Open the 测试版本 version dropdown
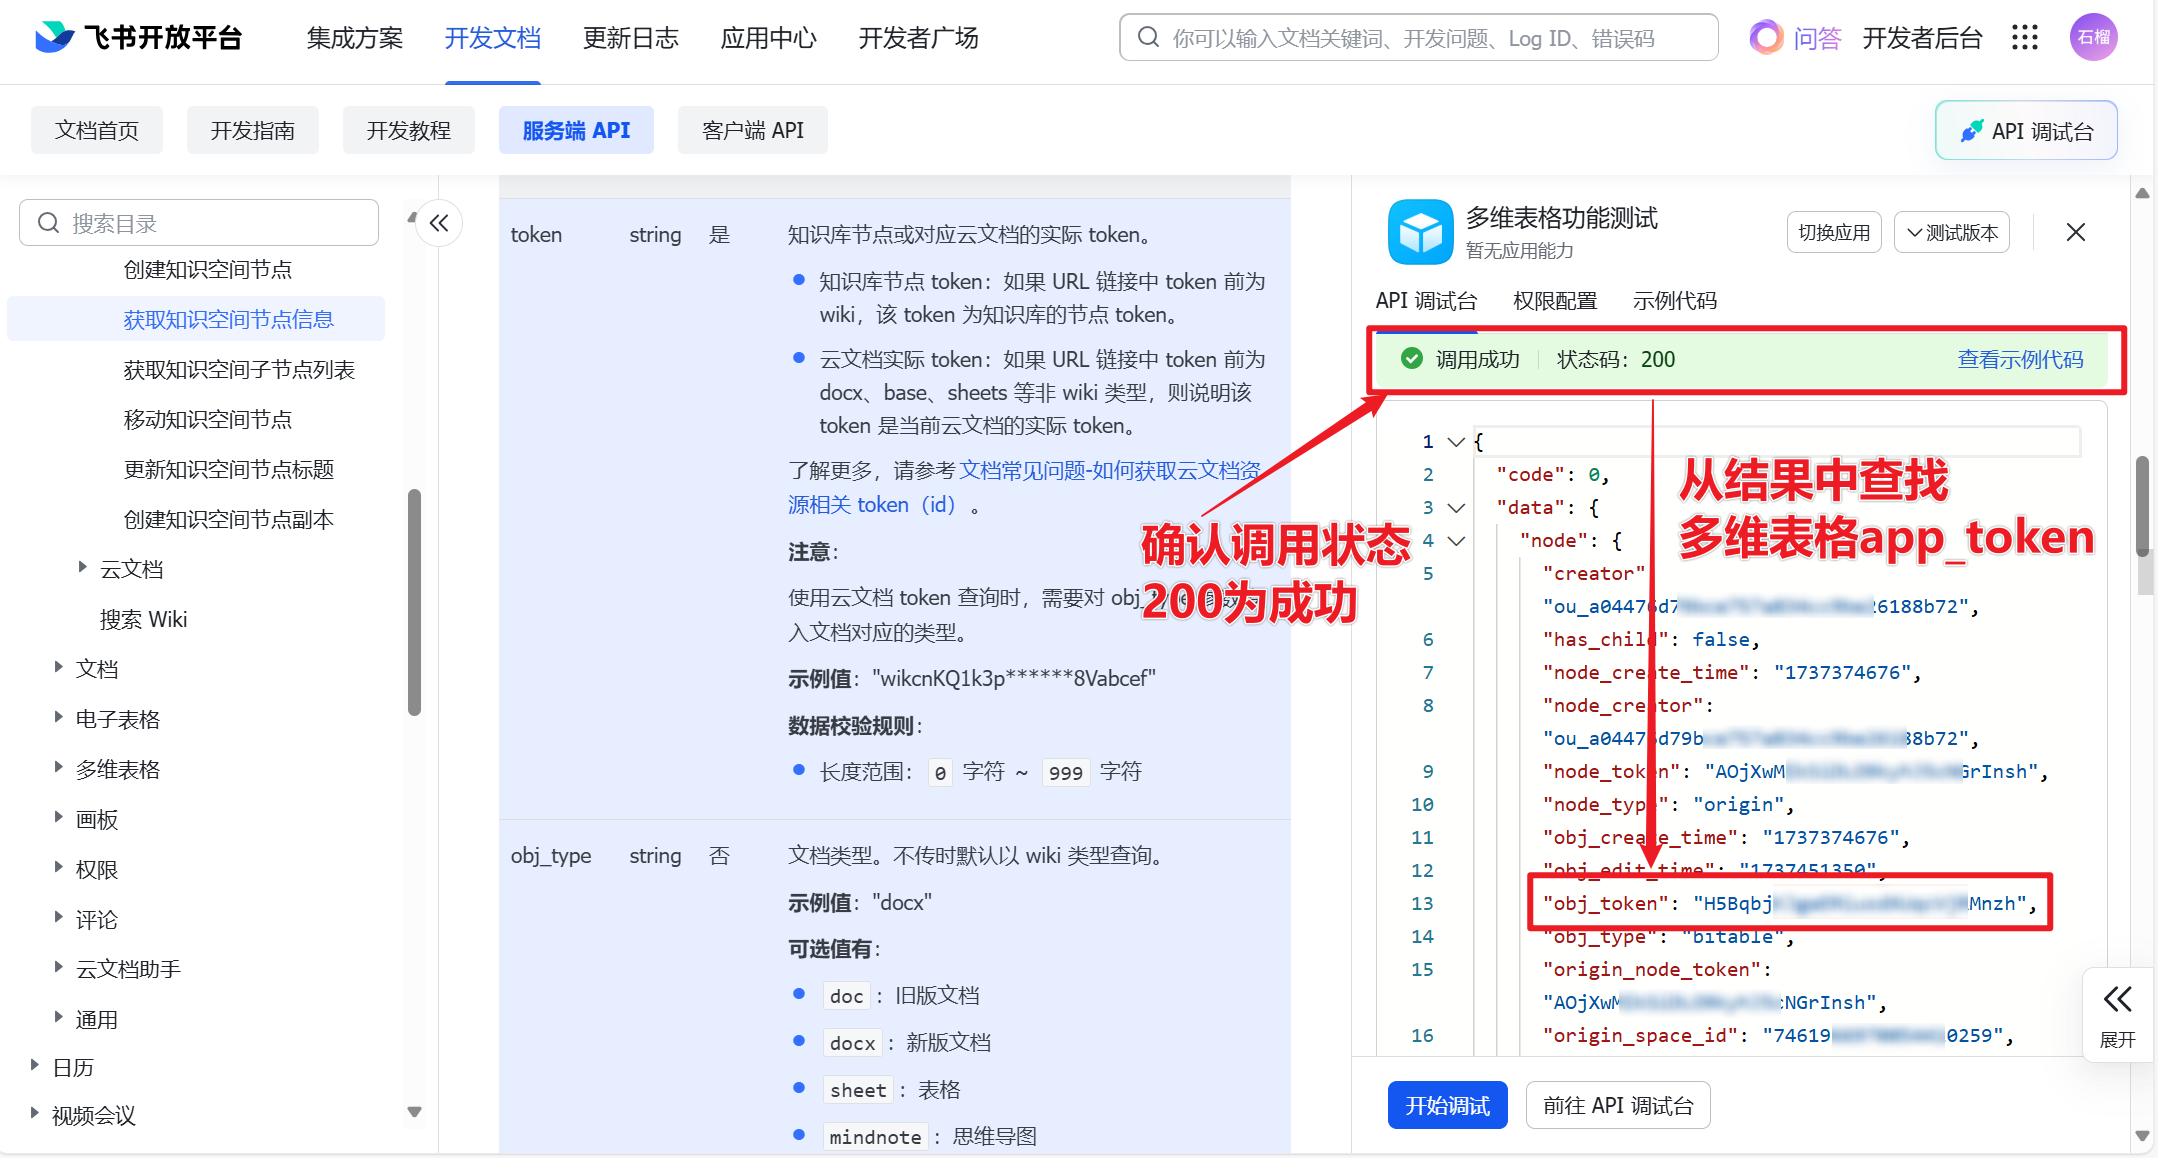2158x1158 pixels. [x=1951, y=232]
